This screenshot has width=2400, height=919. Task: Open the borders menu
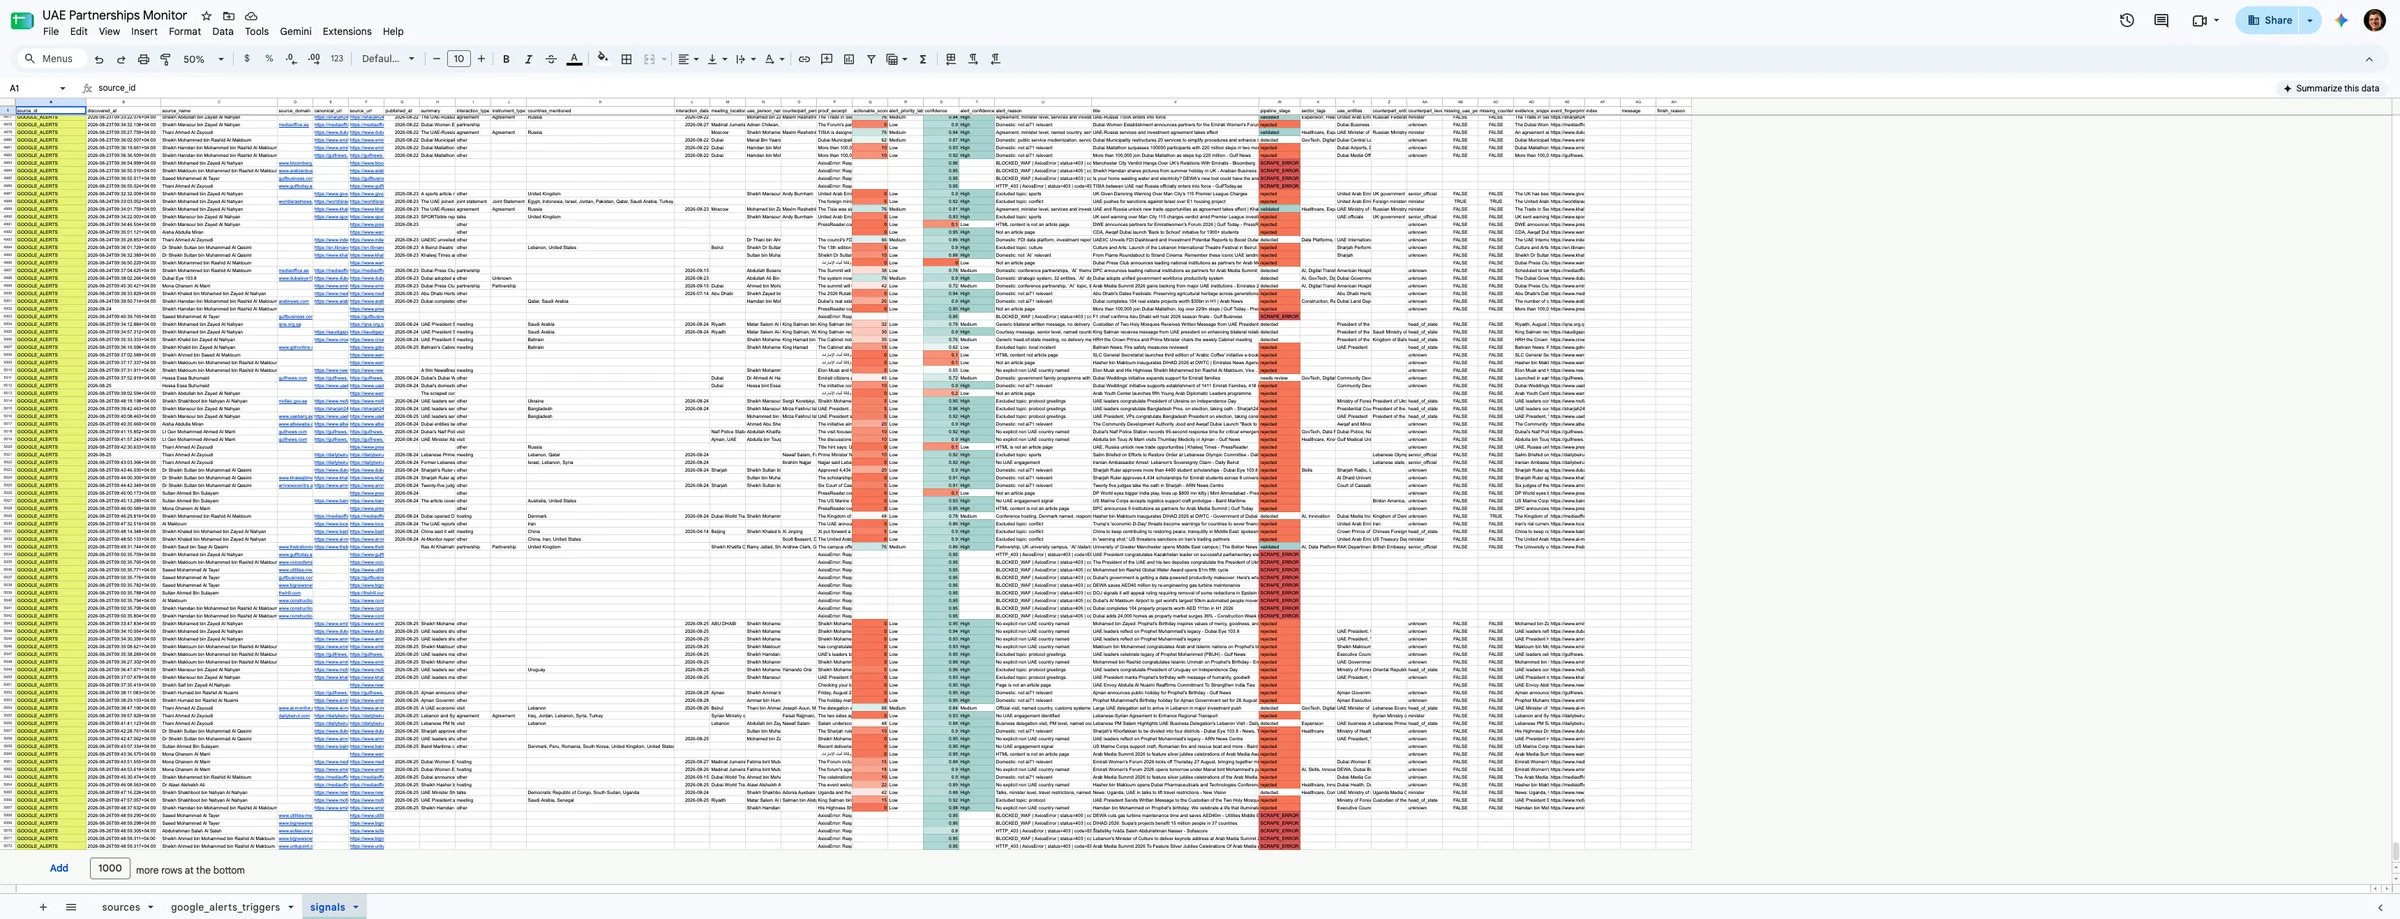coord(626,59)
